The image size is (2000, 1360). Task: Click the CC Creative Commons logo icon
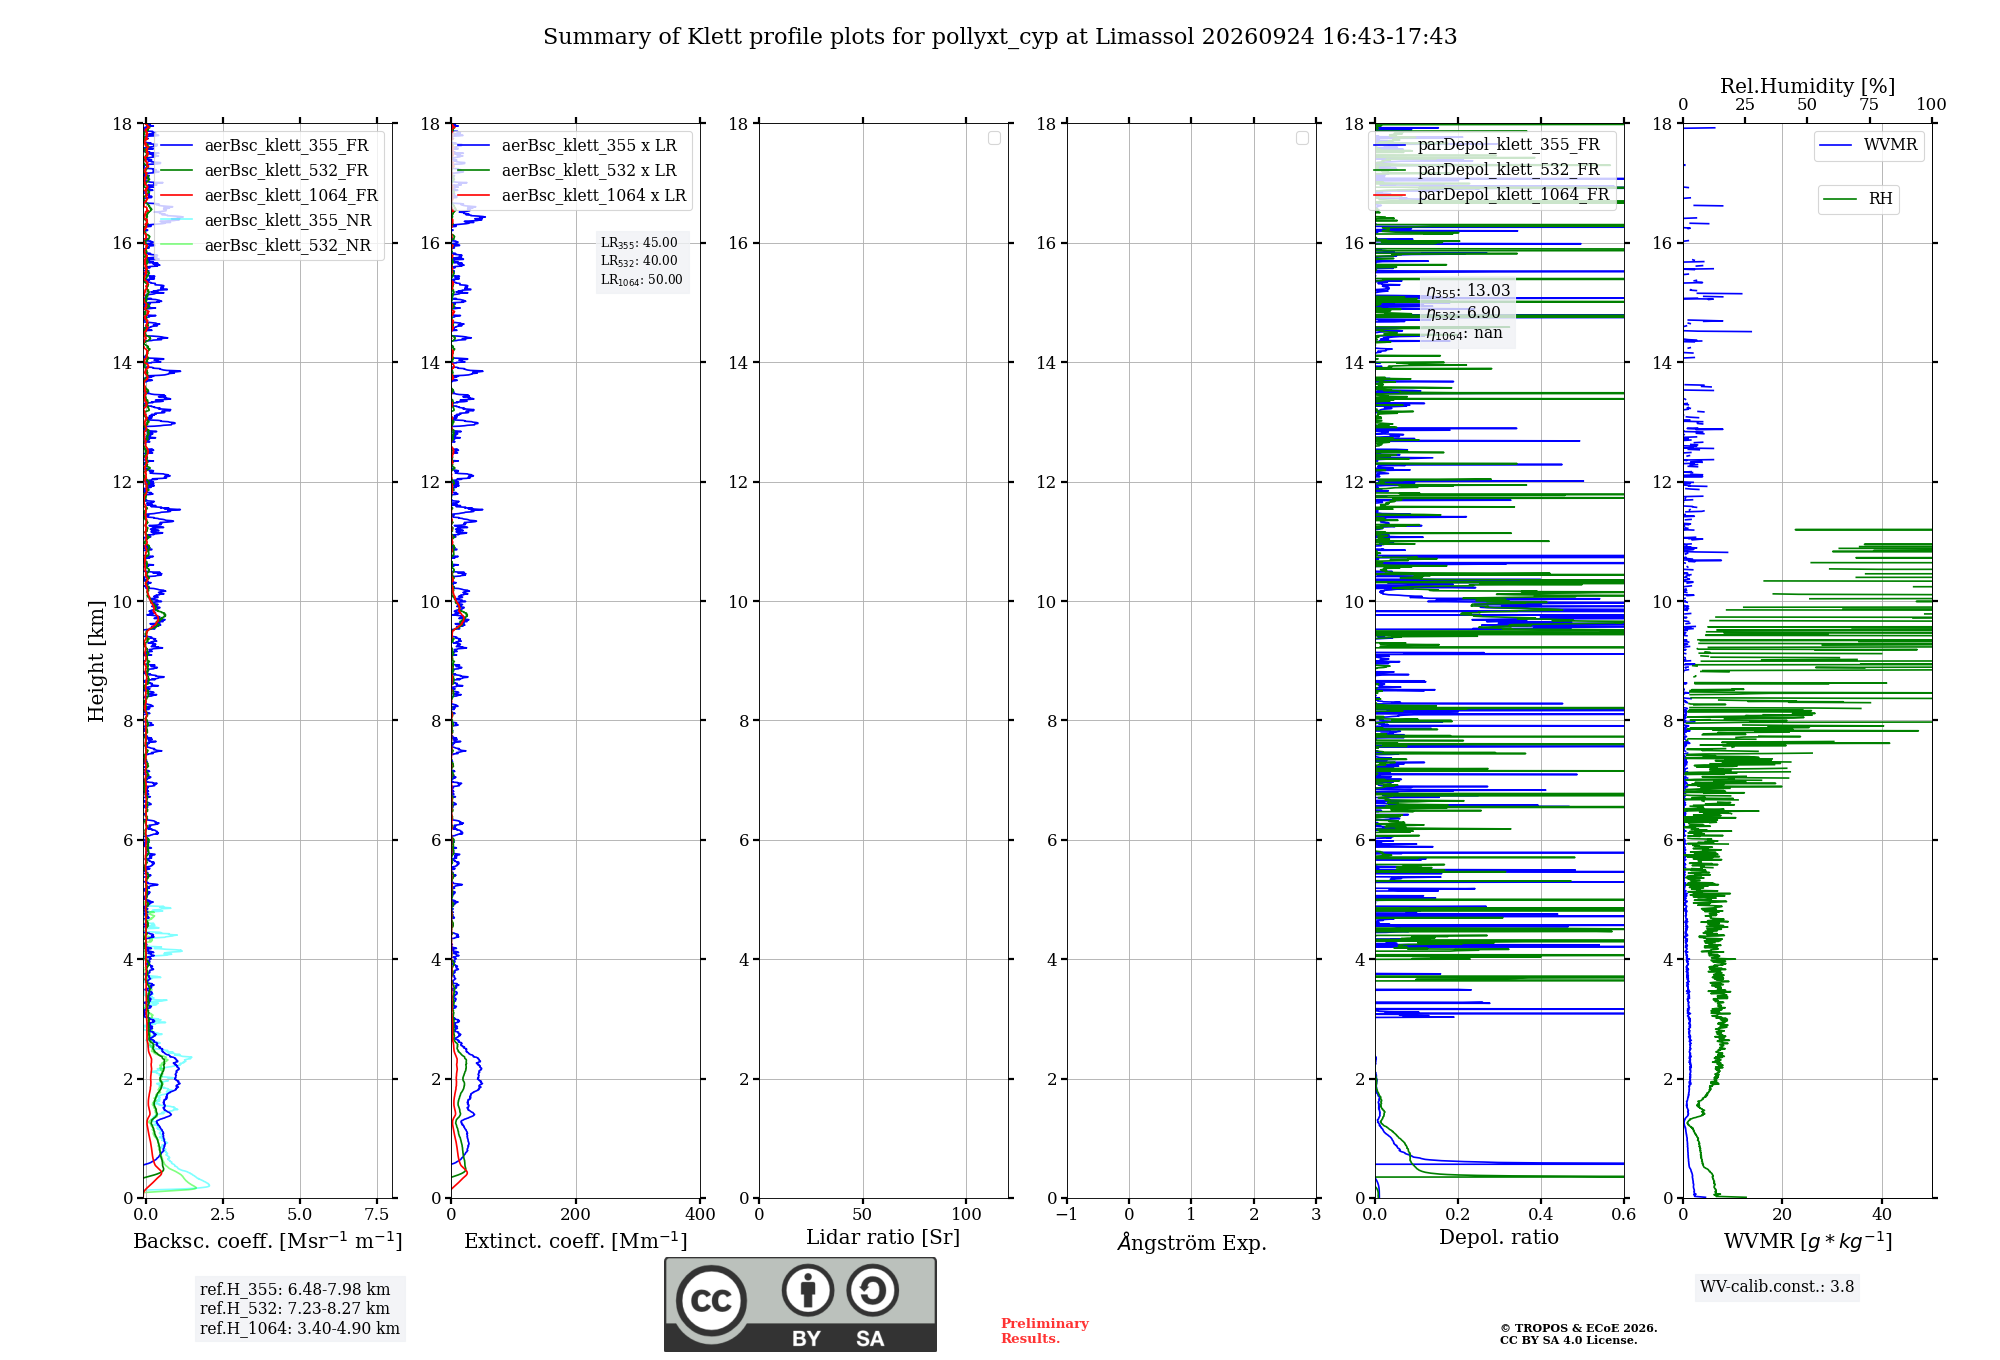coord(711,1301)
